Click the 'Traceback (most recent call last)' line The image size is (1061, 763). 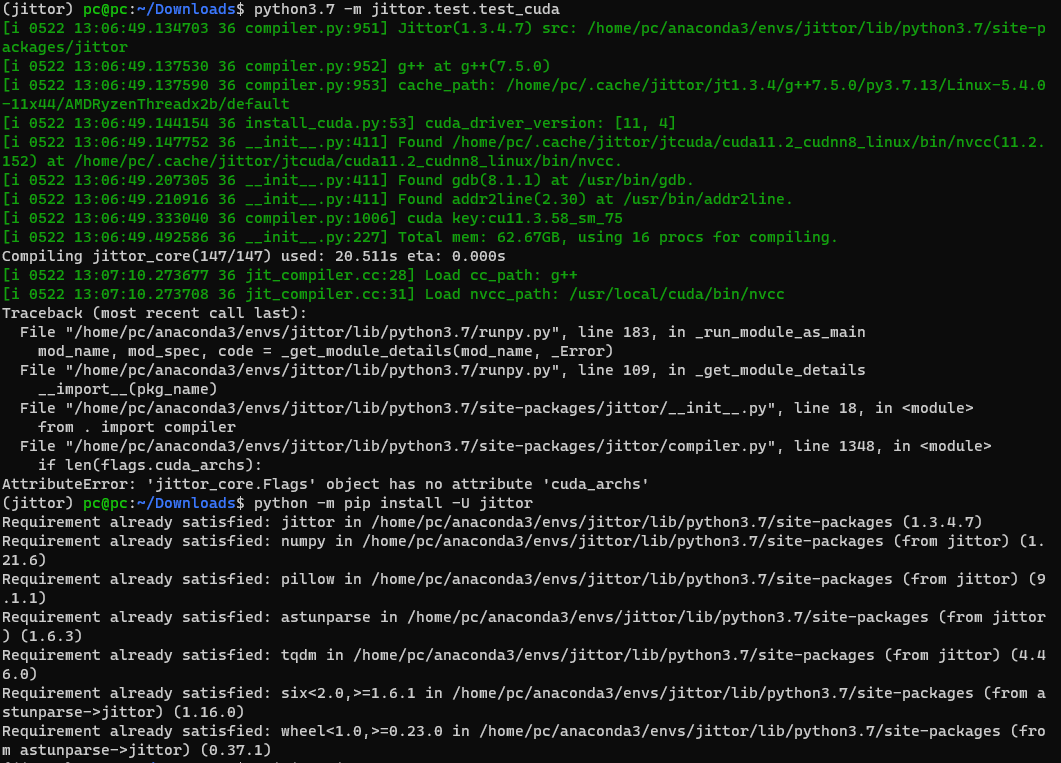click(145, 313)
